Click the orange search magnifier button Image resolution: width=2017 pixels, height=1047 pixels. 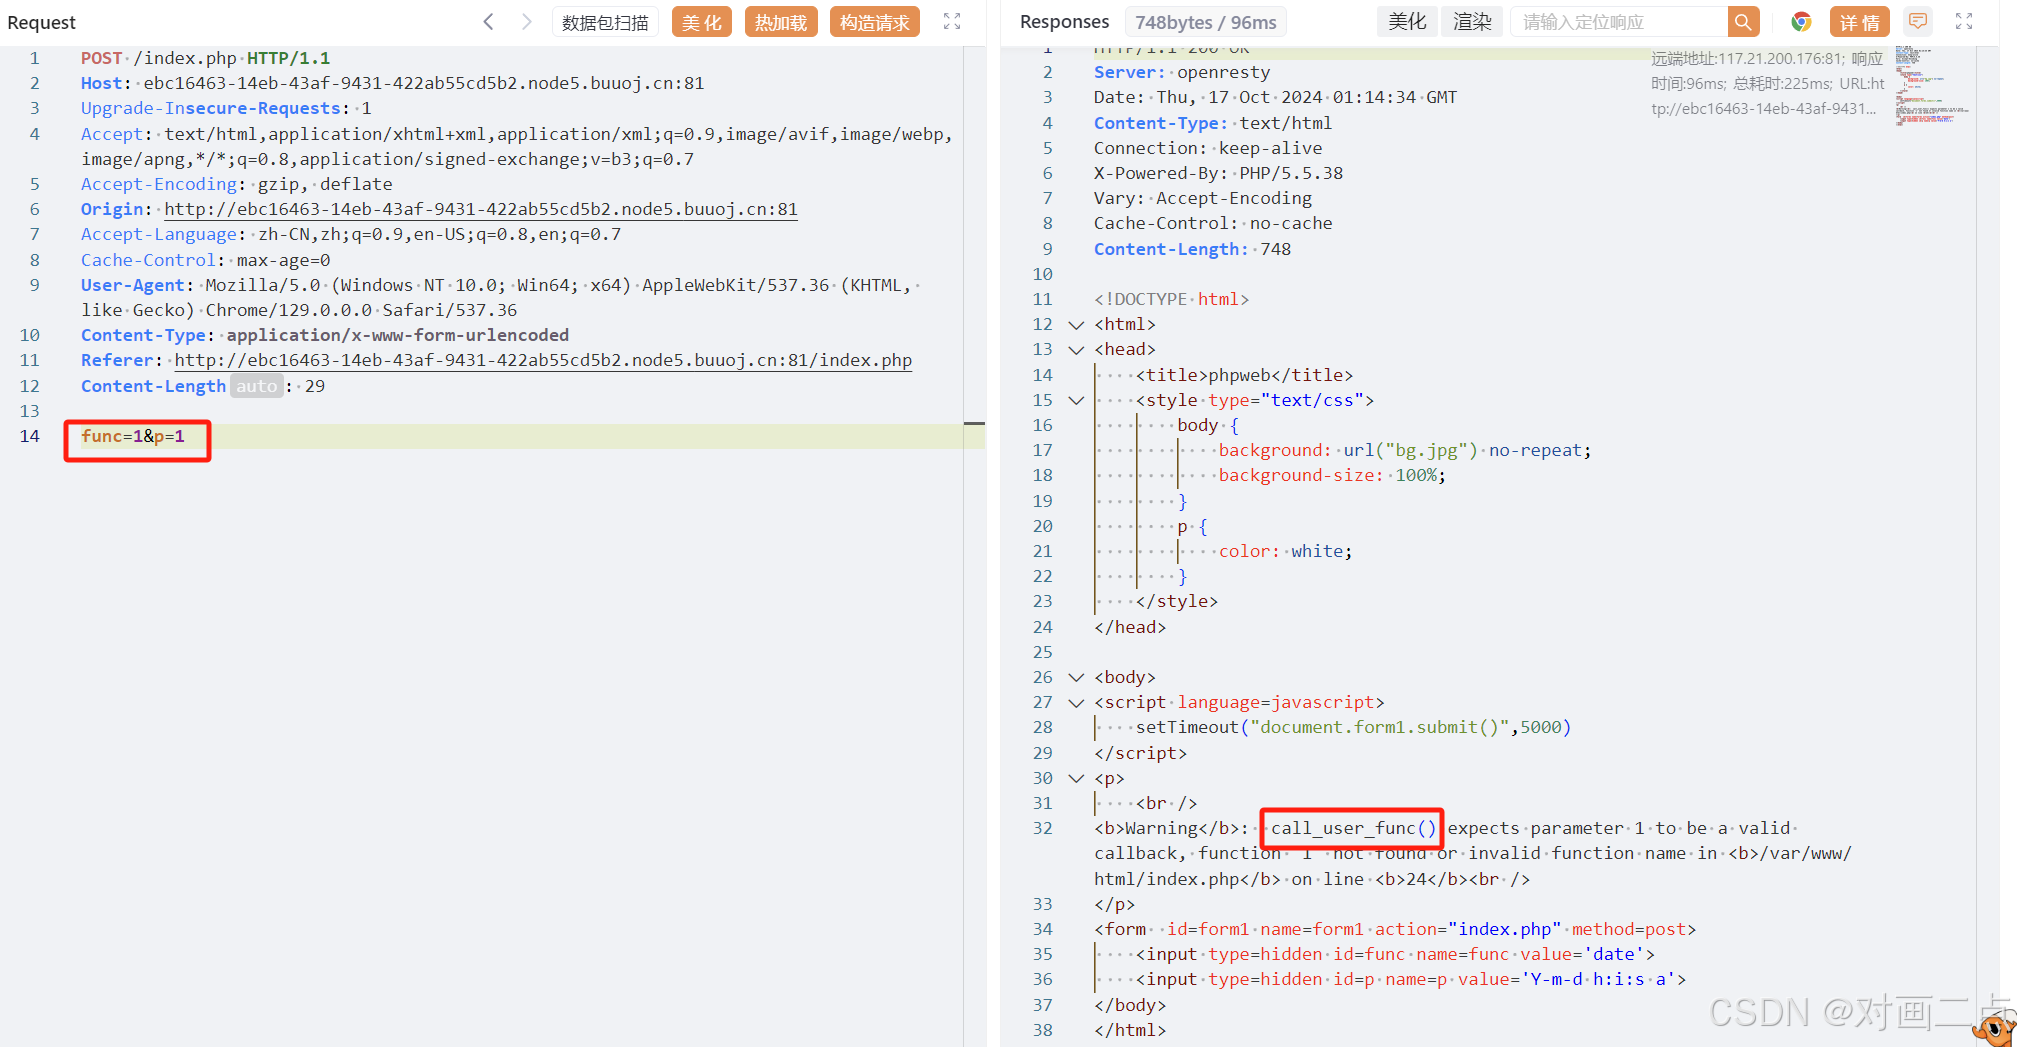1743,22
